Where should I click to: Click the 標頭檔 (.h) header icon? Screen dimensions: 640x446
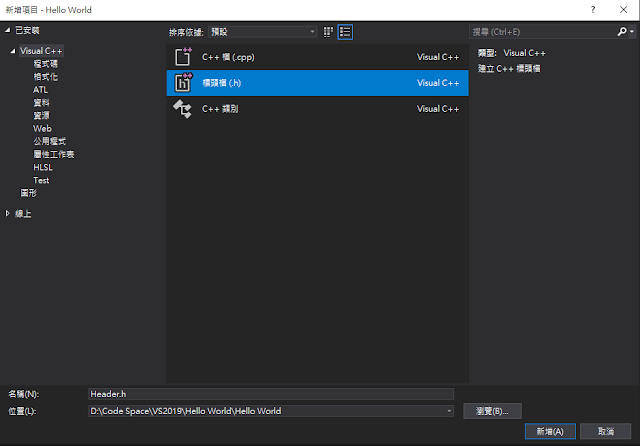(183, 83)
